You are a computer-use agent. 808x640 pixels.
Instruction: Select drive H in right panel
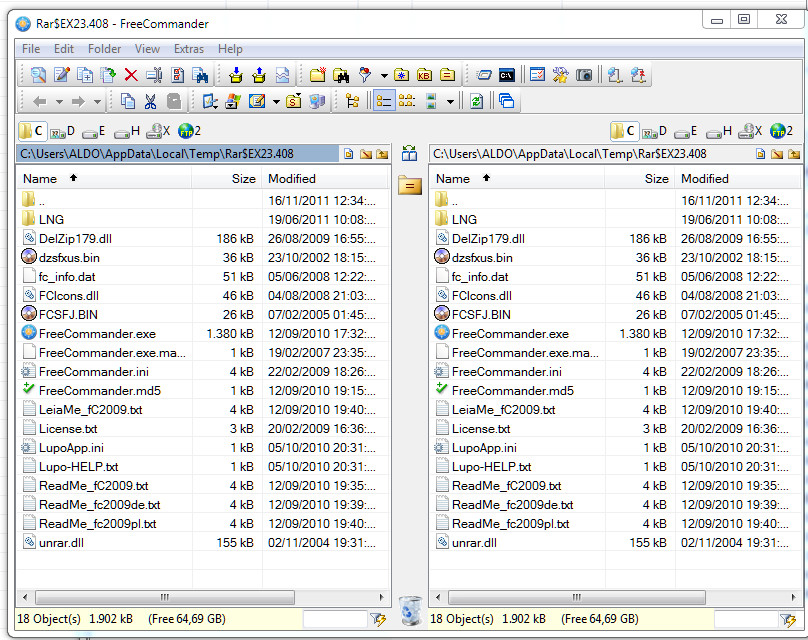[x=718, y=132]
